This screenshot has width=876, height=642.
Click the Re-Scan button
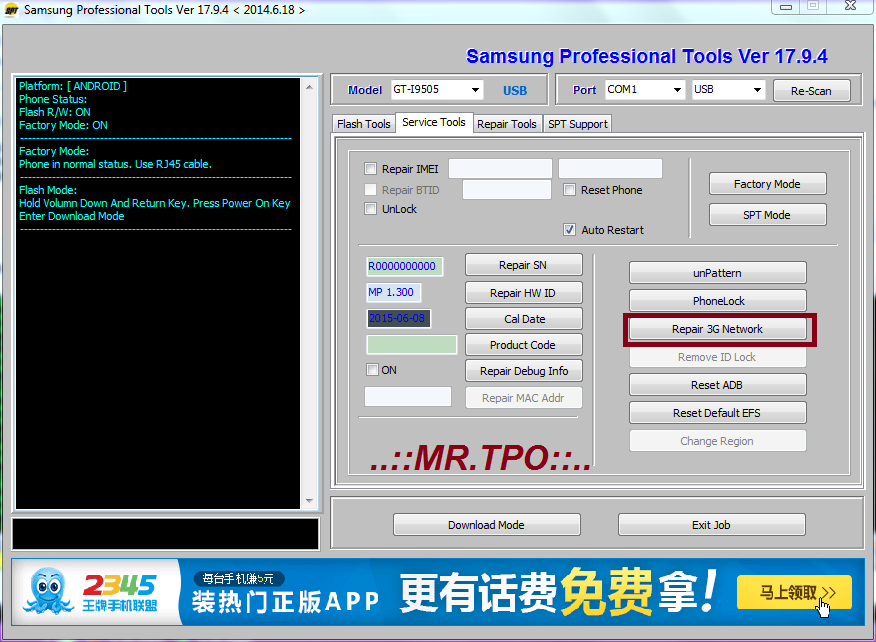tap(812, 91)
